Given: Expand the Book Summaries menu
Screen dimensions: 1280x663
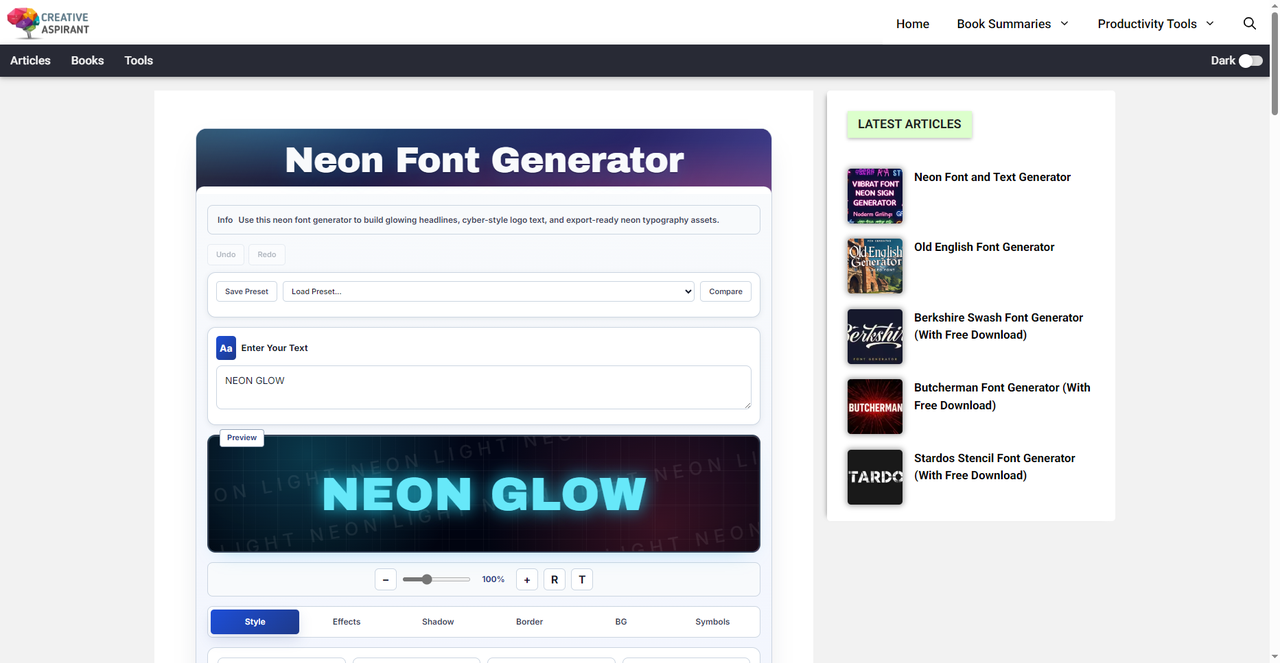Looking at the screenshot, I should 1012,24.
